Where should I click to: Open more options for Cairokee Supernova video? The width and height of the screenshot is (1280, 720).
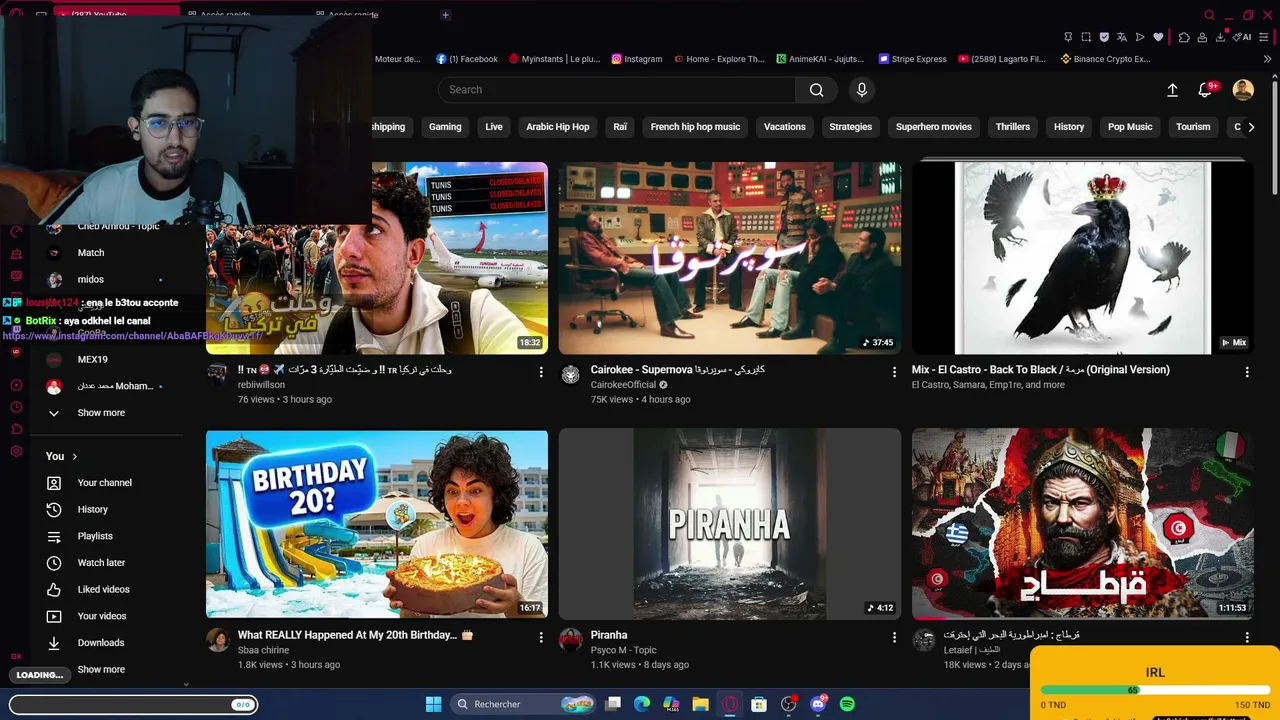[x=894, y=372]
